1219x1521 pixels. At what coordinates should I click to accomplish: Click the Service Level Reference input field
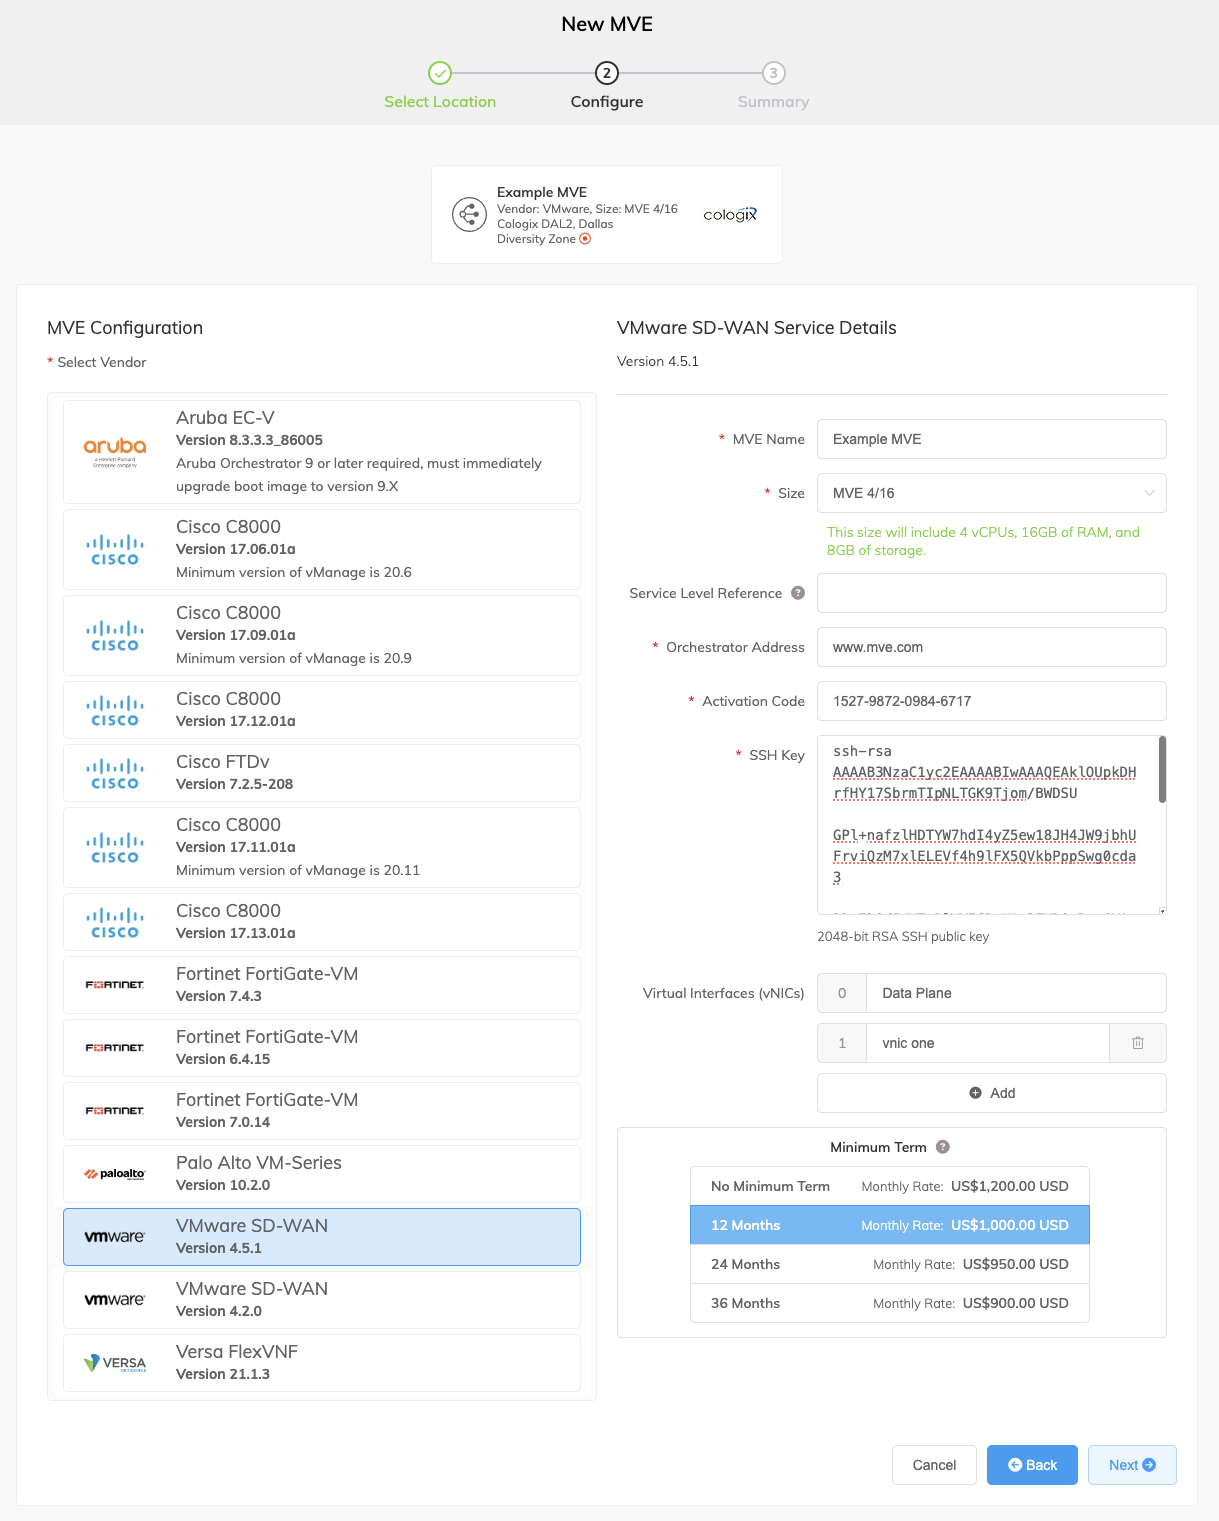992,593
